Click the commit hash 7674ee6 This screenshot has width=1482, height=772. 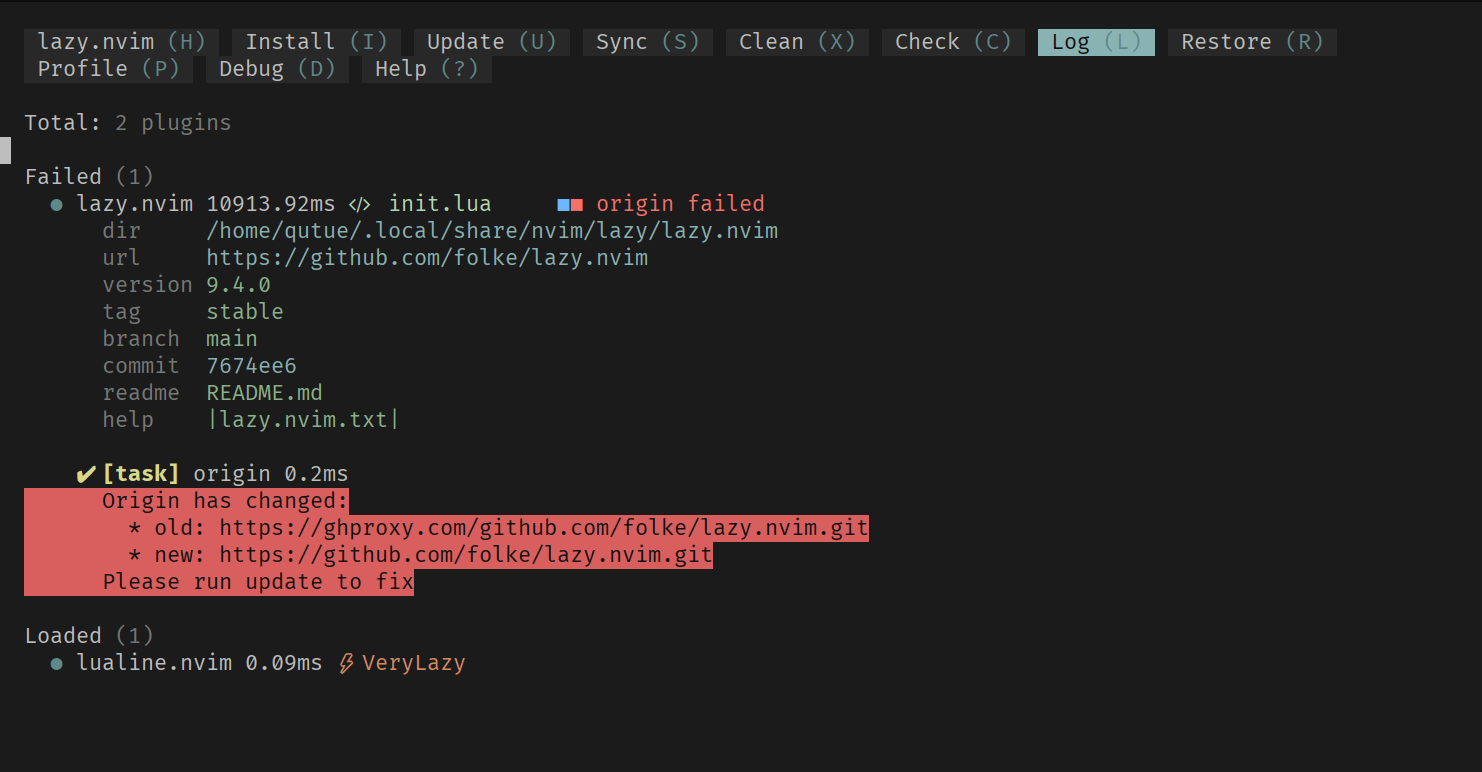[251, 366]
